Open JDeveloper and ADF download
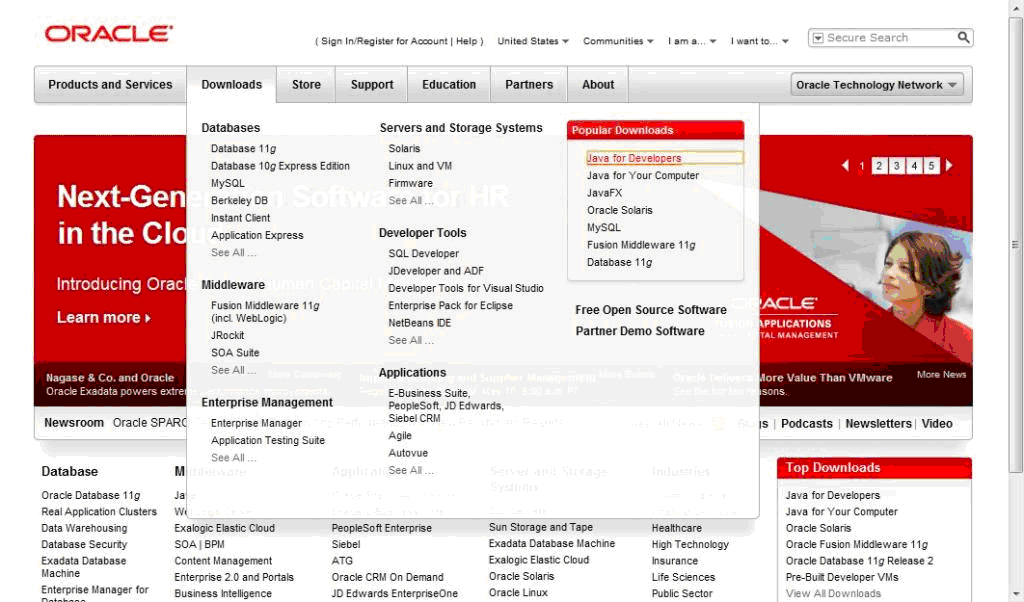Screen dimensions: 1024x602 436,271
